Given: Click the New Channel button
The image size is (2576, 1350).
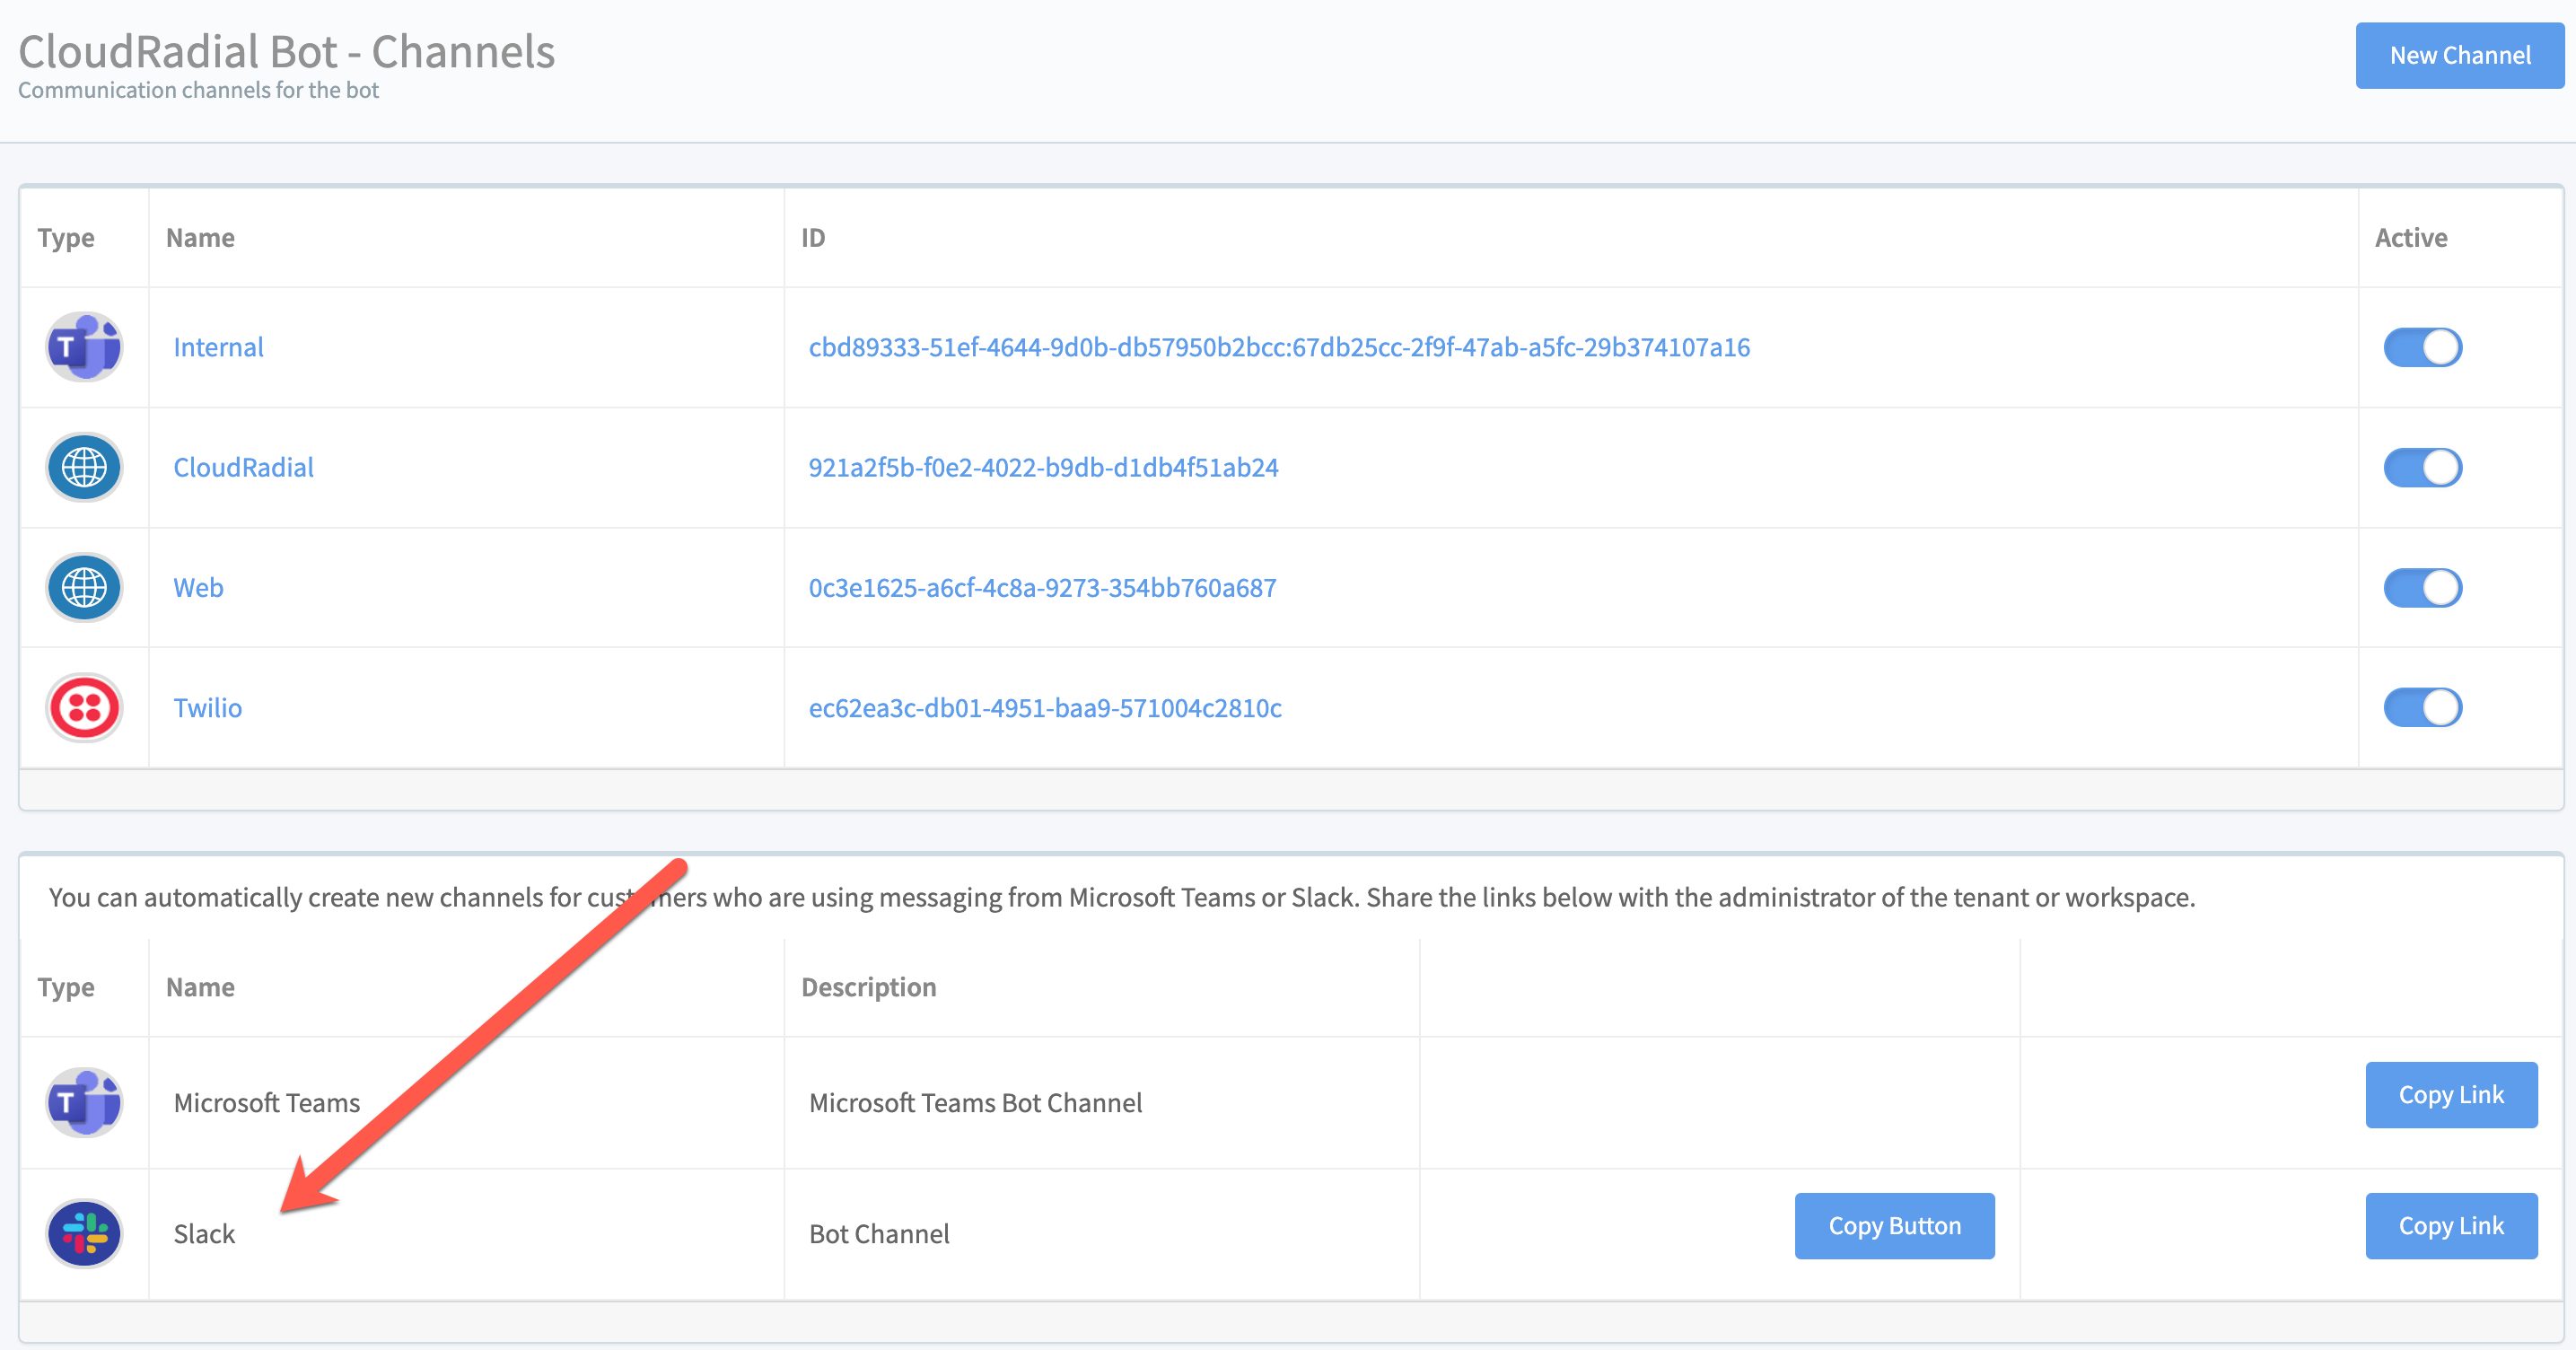Looking at the screenshot, I should point(2458,55).
